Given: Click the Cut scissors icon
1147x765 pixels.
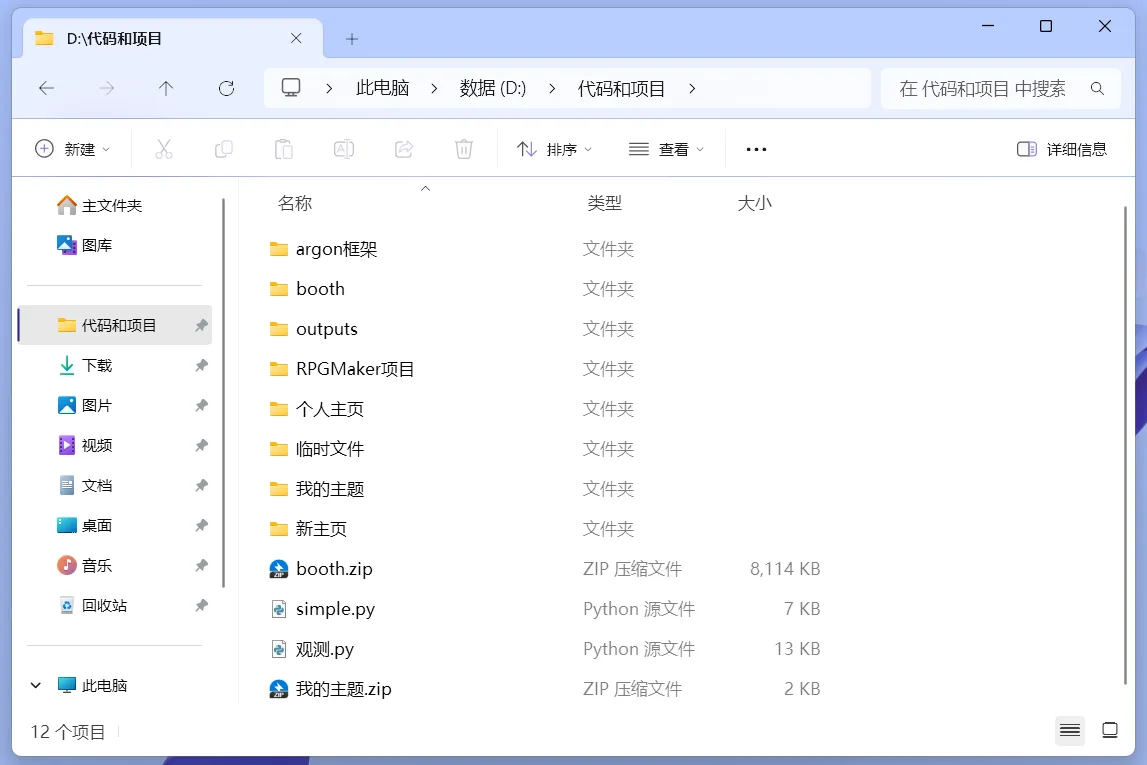Looking at the screenshot, I should pos(164,149).
